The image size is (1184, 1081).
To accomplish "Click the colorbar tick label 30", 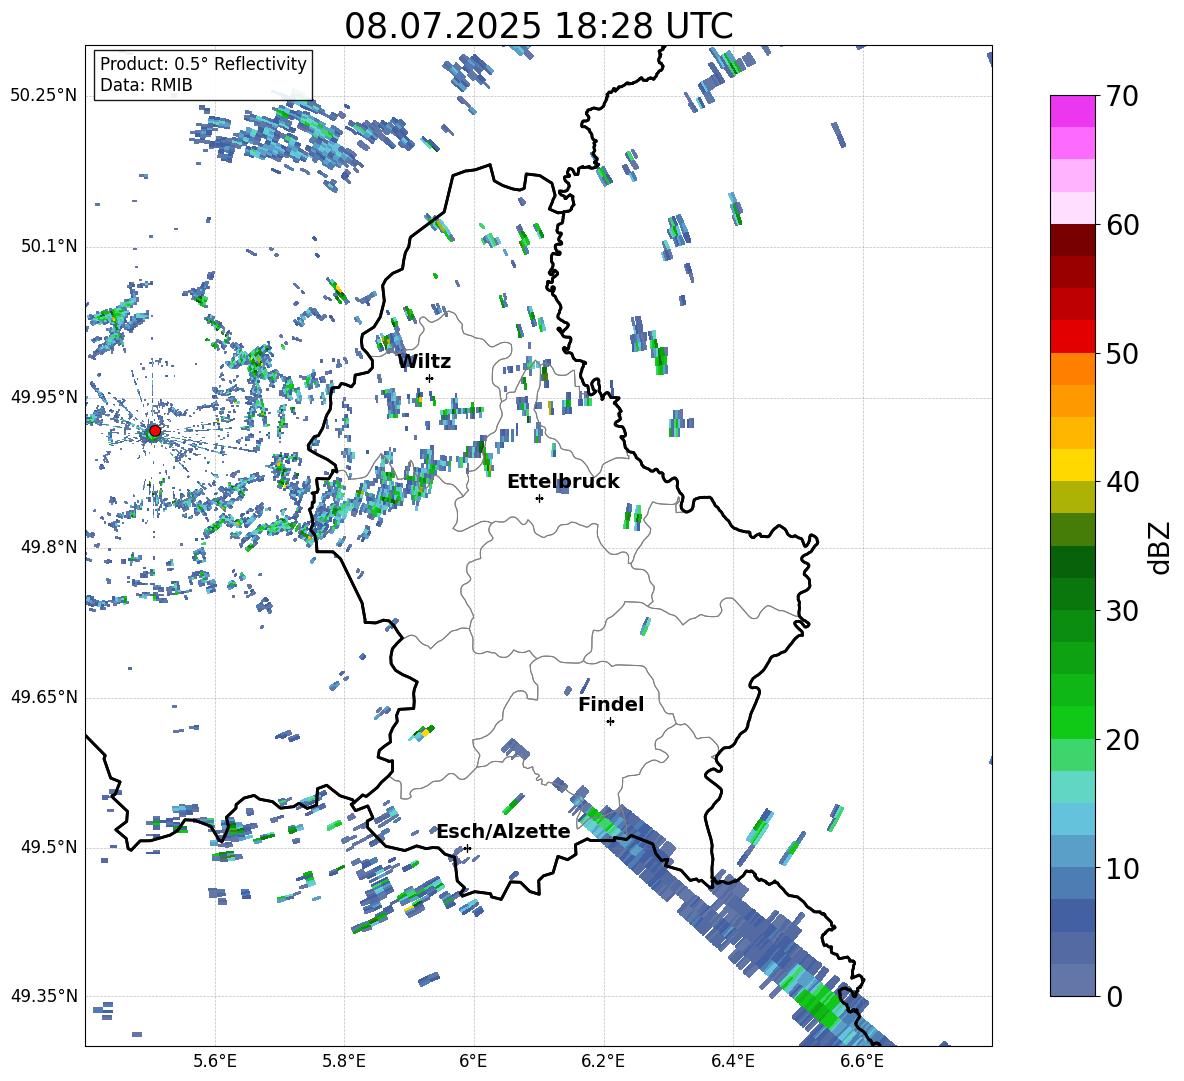I will click(x=1122, y=611).
